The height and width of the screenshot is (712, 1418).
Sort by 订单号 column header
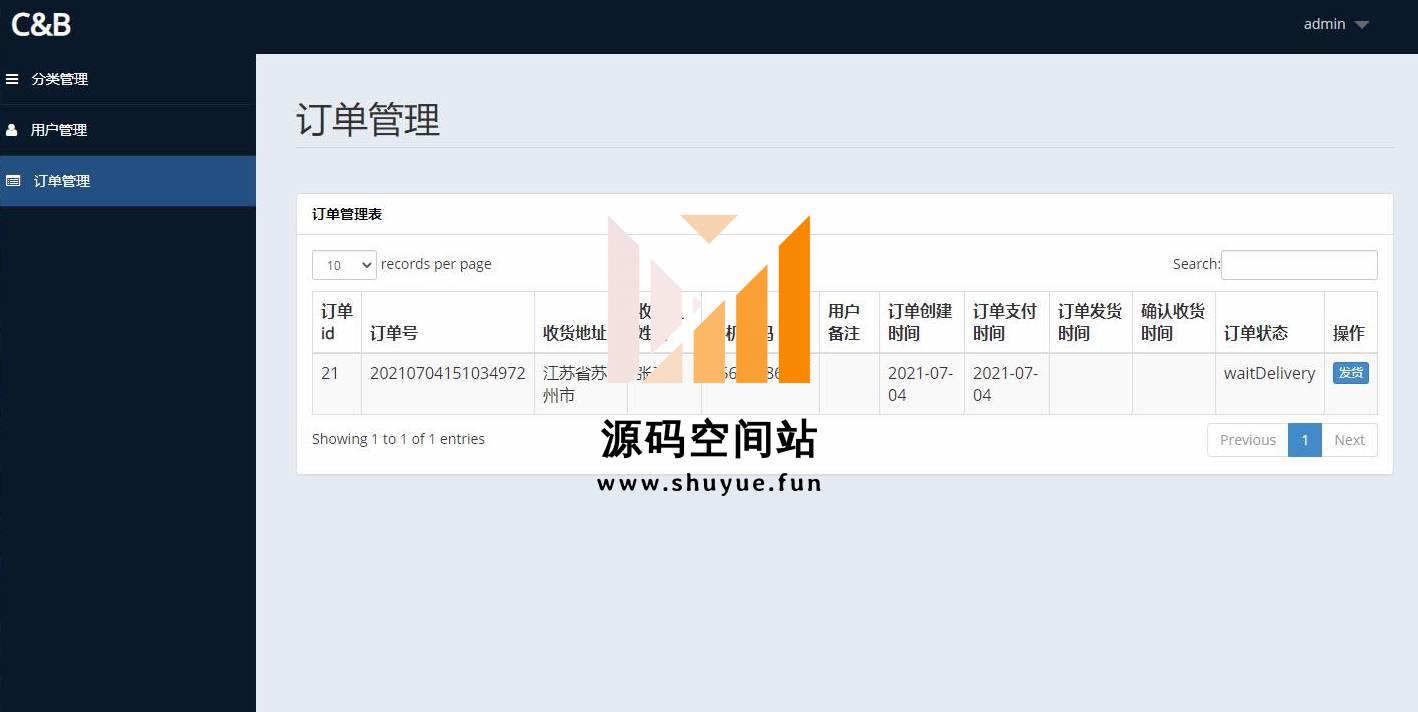(x=448, y=322)
